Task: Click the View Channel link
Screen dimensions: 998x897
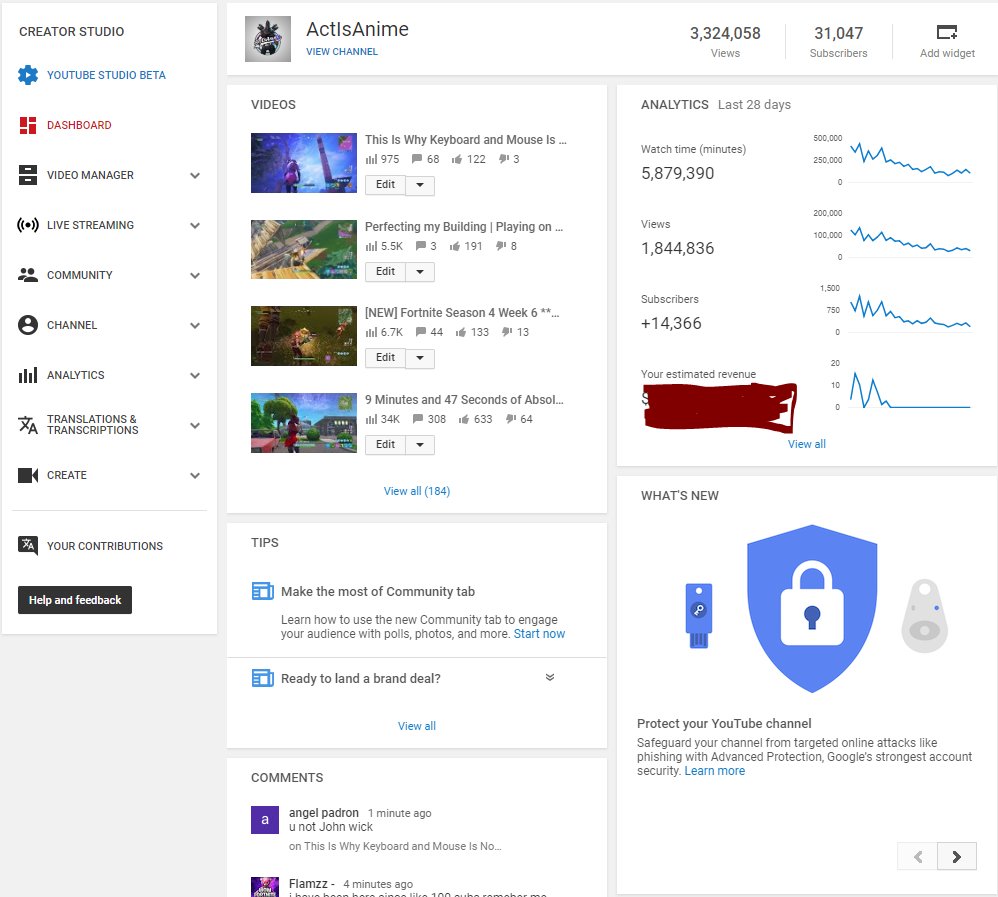Action: [x=342, y=52]
